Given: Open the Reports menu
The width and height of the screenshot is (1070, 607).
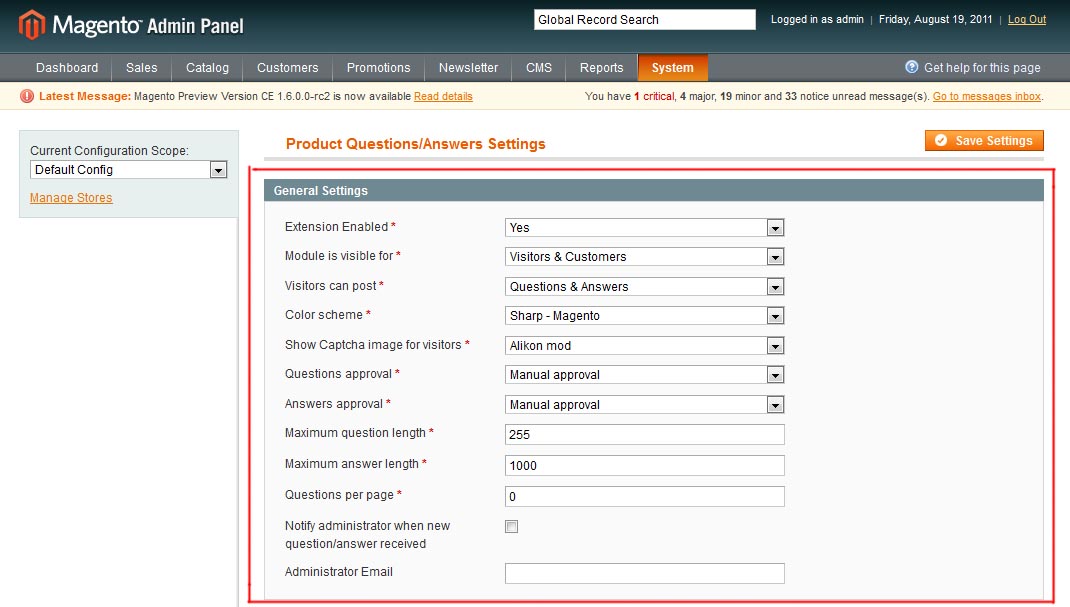Looking at the screenshot, I should [x=601, y=68].
